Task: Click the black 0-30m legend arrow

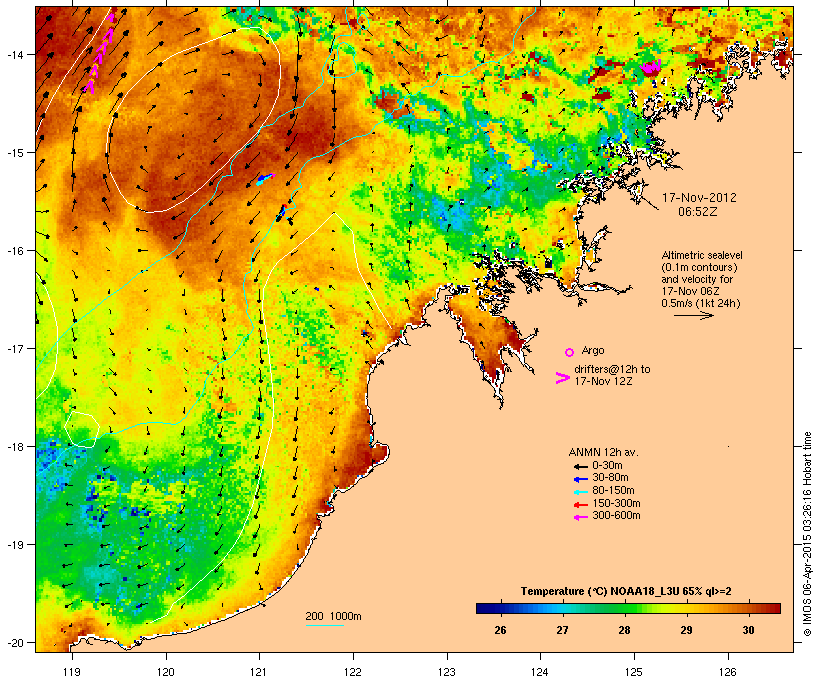Action: (x=580, y=466)
